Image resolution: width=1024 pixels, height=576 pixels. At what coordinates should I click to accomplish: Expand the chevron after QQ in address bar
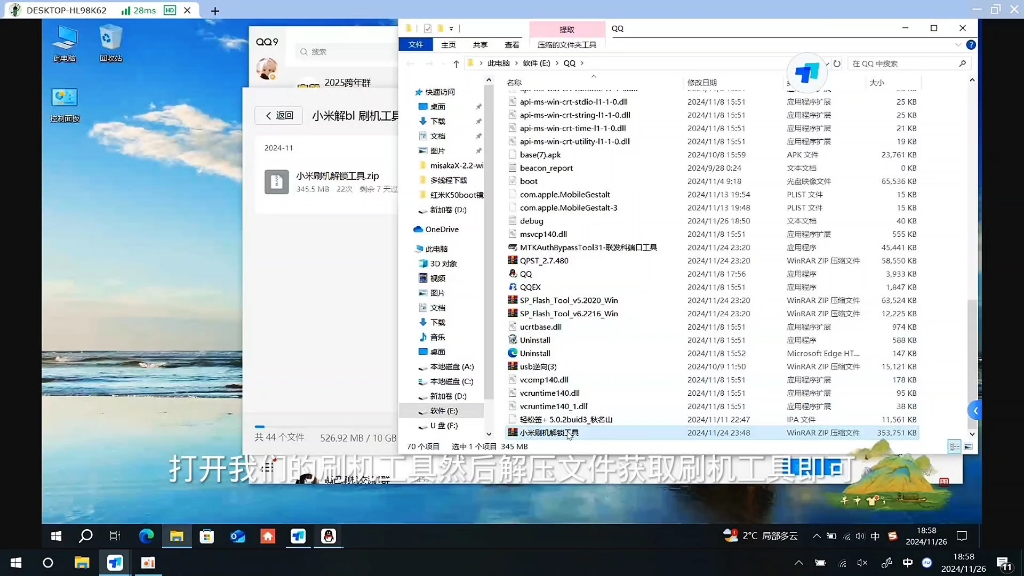click(x=582, y=63)
